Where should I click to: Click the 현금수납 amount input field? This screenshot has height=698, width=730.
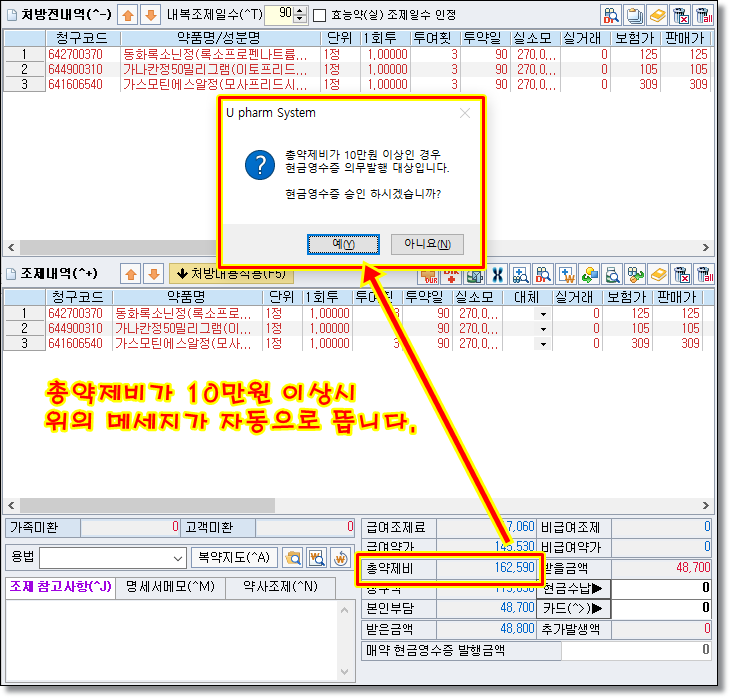coord(660,588)
